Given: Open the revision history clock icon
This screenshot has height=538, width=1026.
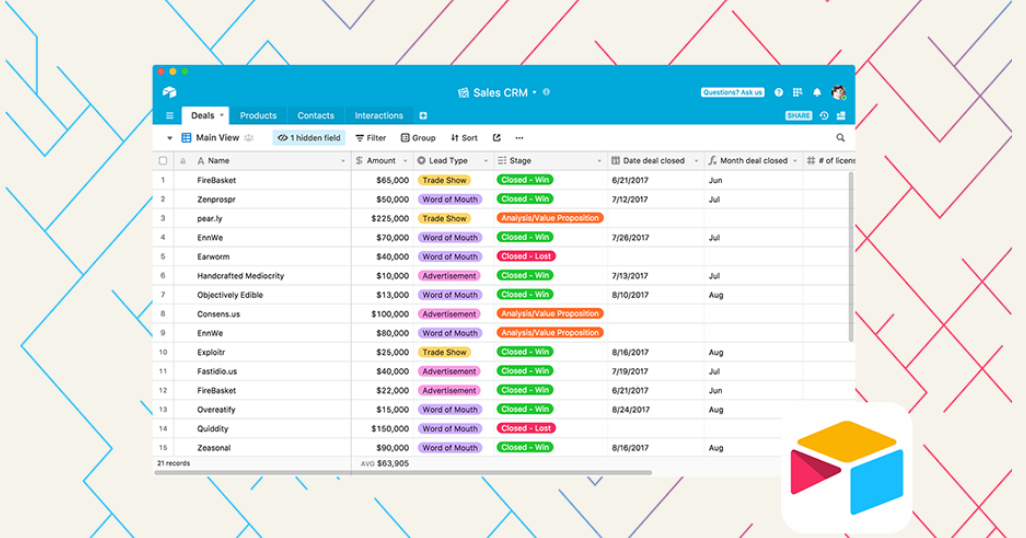Looking at the screenshot, I should pos(824,116).
